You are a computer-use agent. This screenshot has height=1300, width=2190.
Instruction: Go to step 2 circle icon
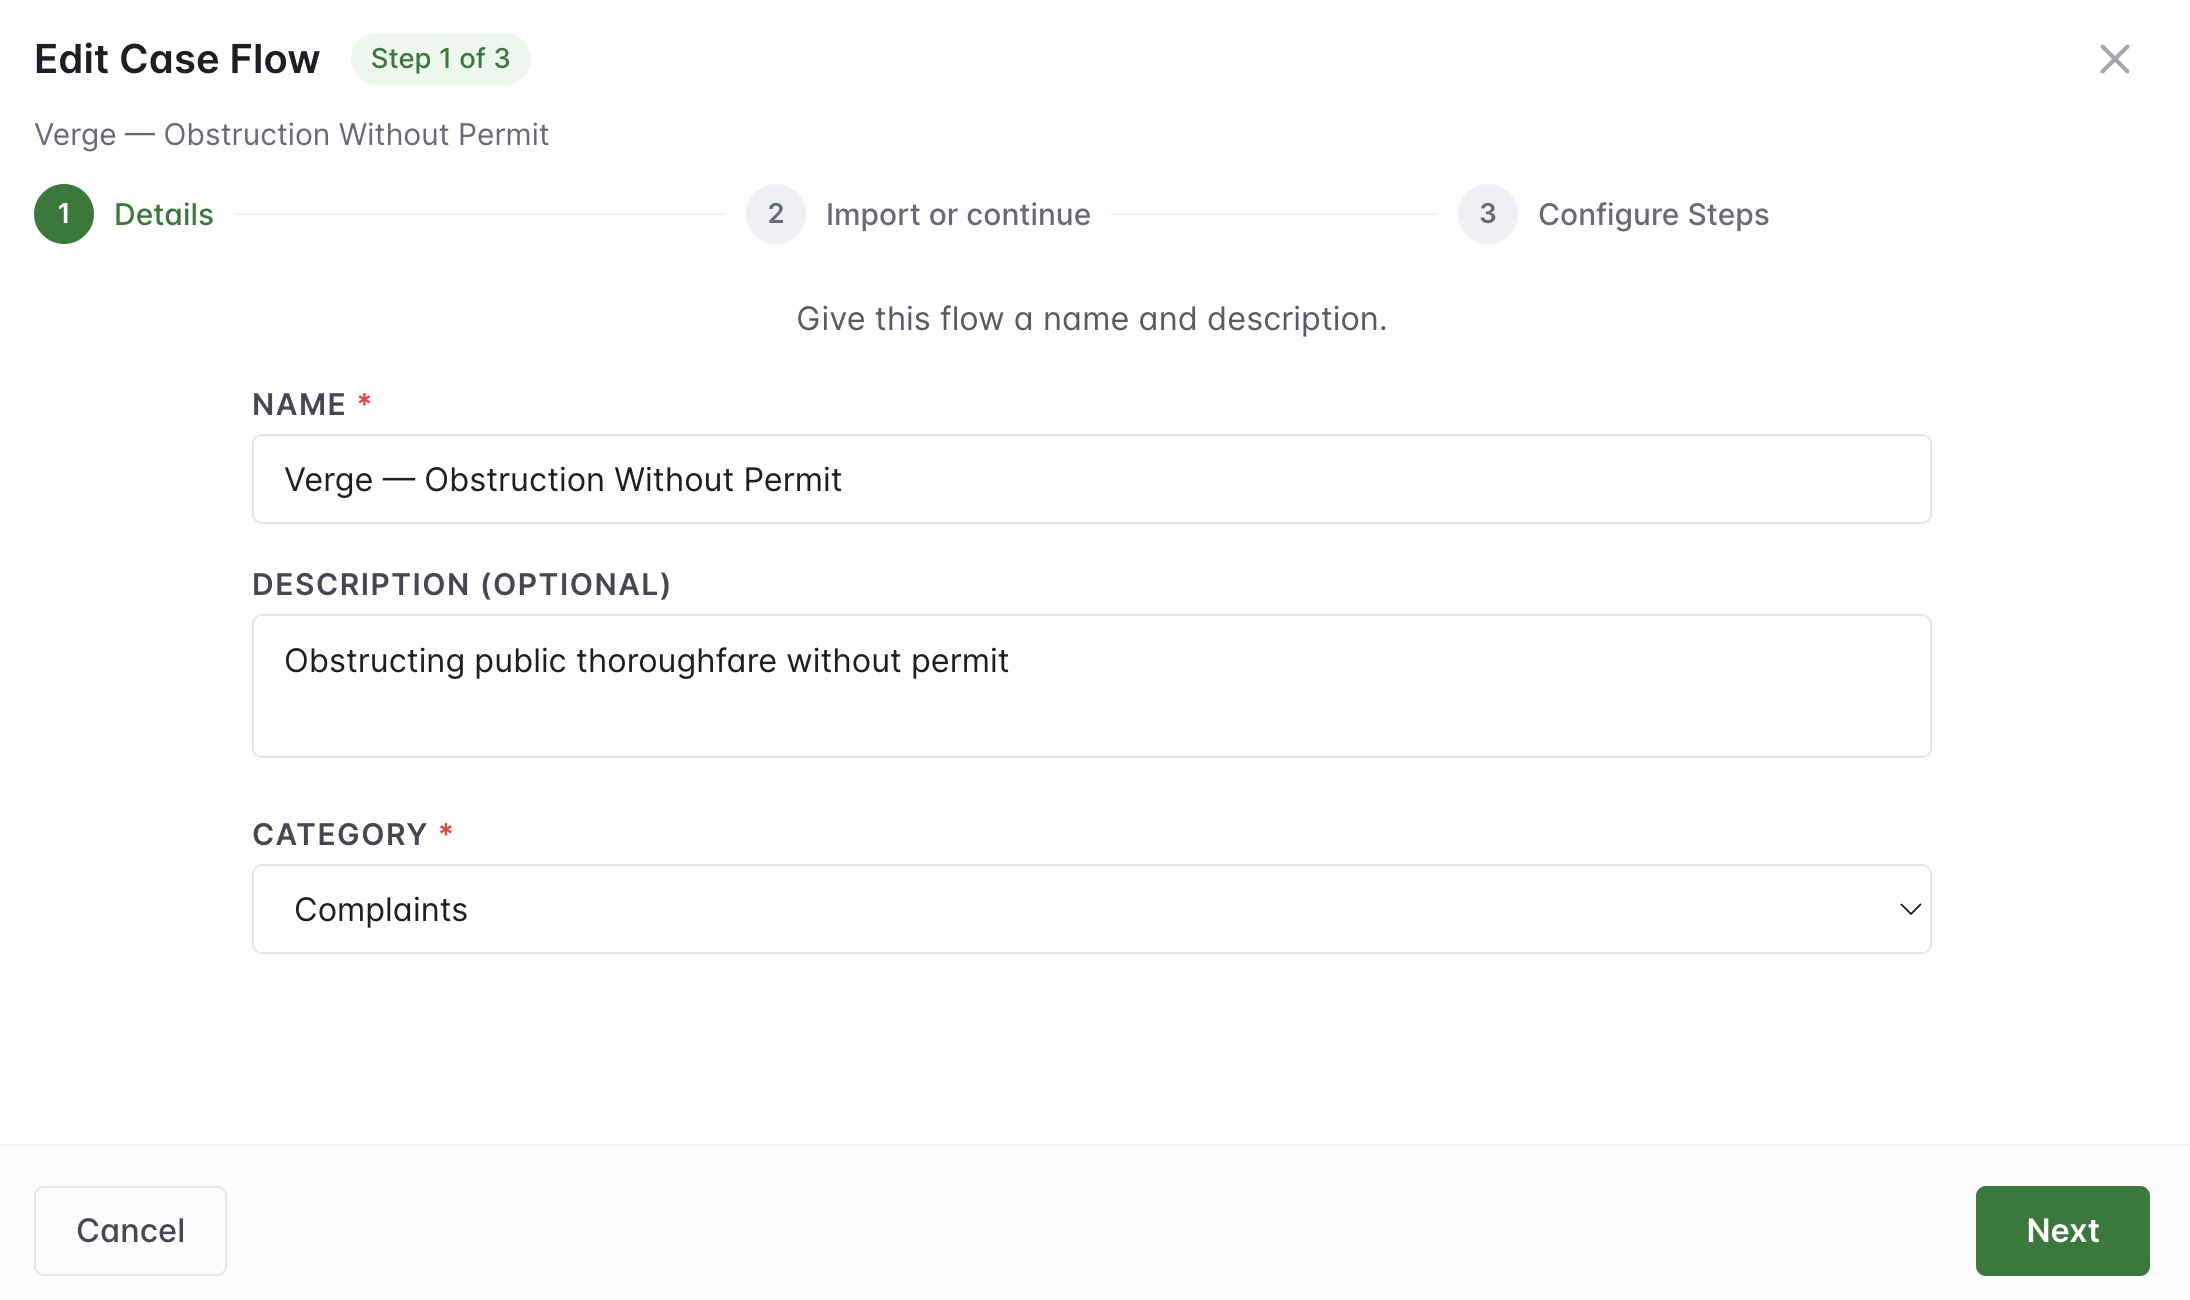coord(776,214)
